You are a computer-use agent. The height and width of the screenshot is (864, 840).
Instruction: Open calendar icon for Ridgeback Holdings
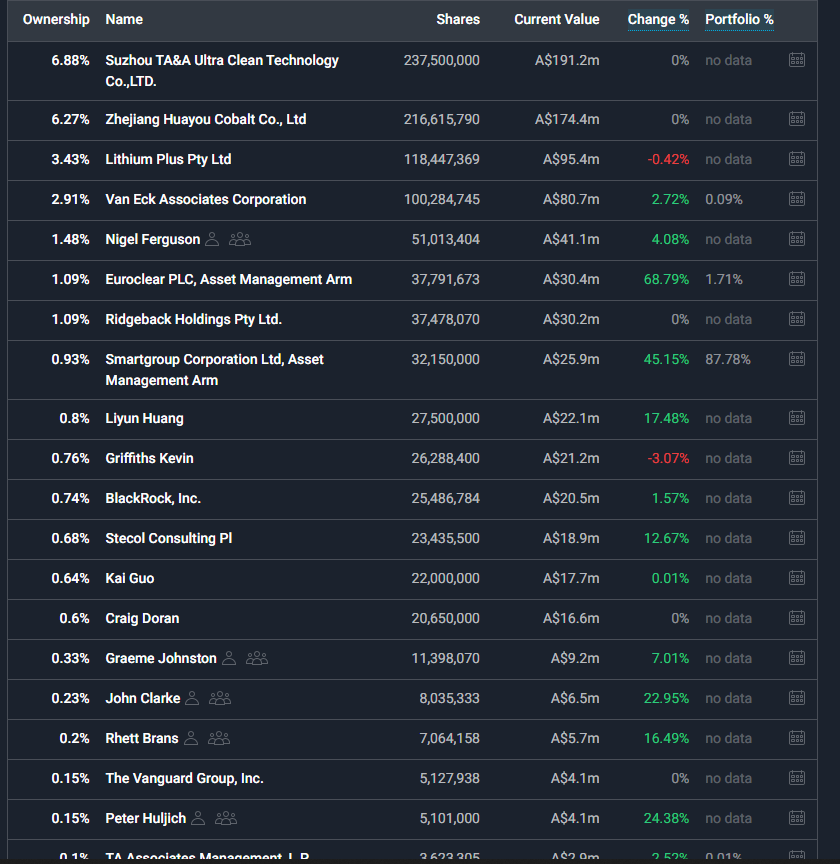point(796,318)
